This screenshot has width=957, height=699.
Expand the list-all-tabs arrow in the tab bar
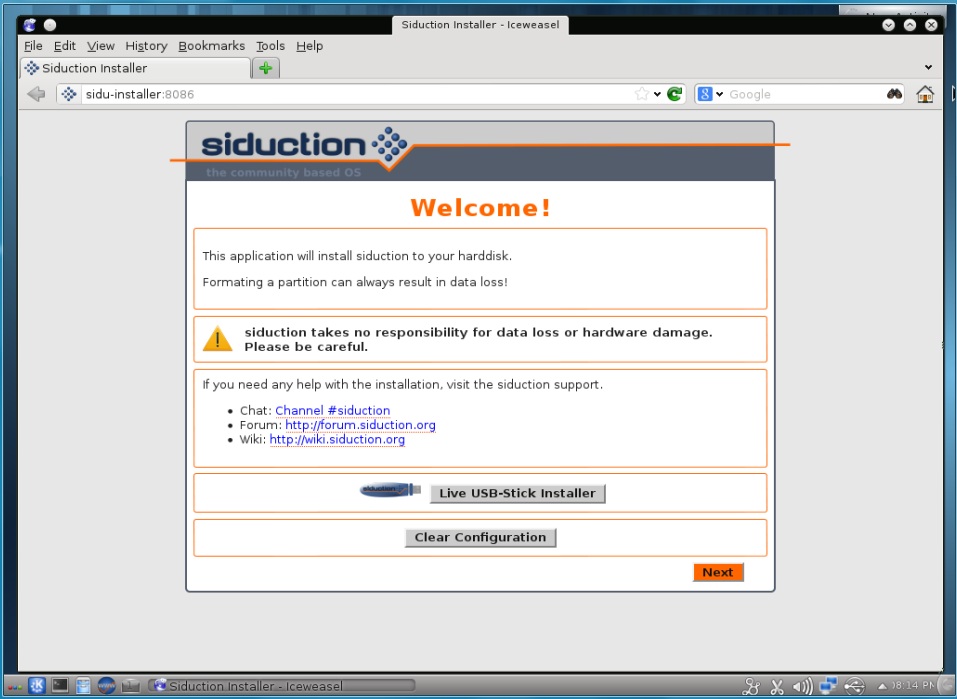click(x=928, y=67)
